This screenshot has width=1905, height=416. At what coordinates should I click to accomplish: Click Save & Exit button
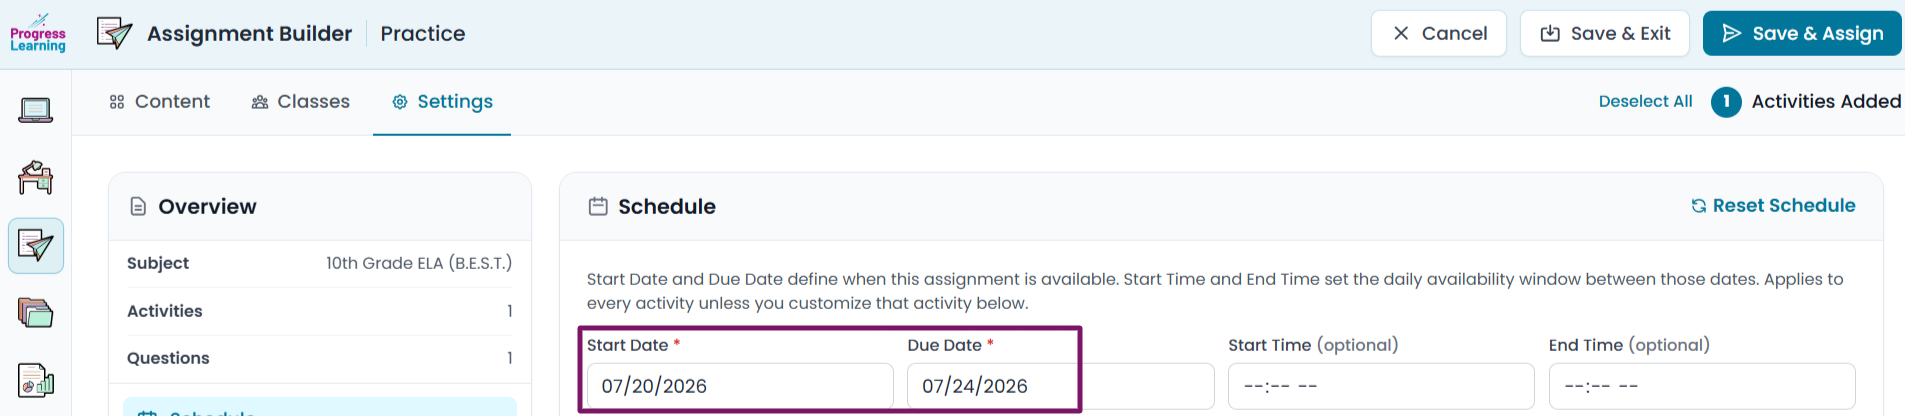1605,33
